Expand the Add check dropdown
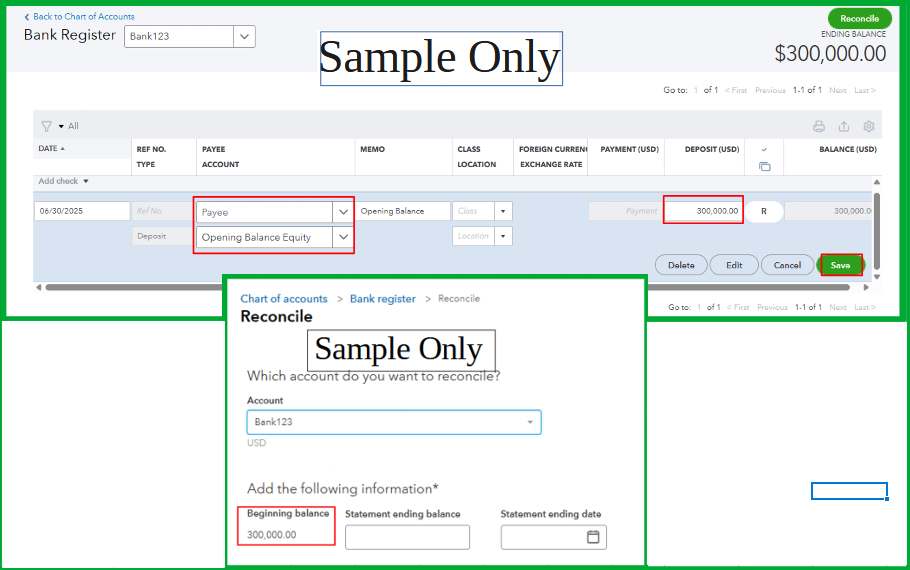 (x=86, y=181)
